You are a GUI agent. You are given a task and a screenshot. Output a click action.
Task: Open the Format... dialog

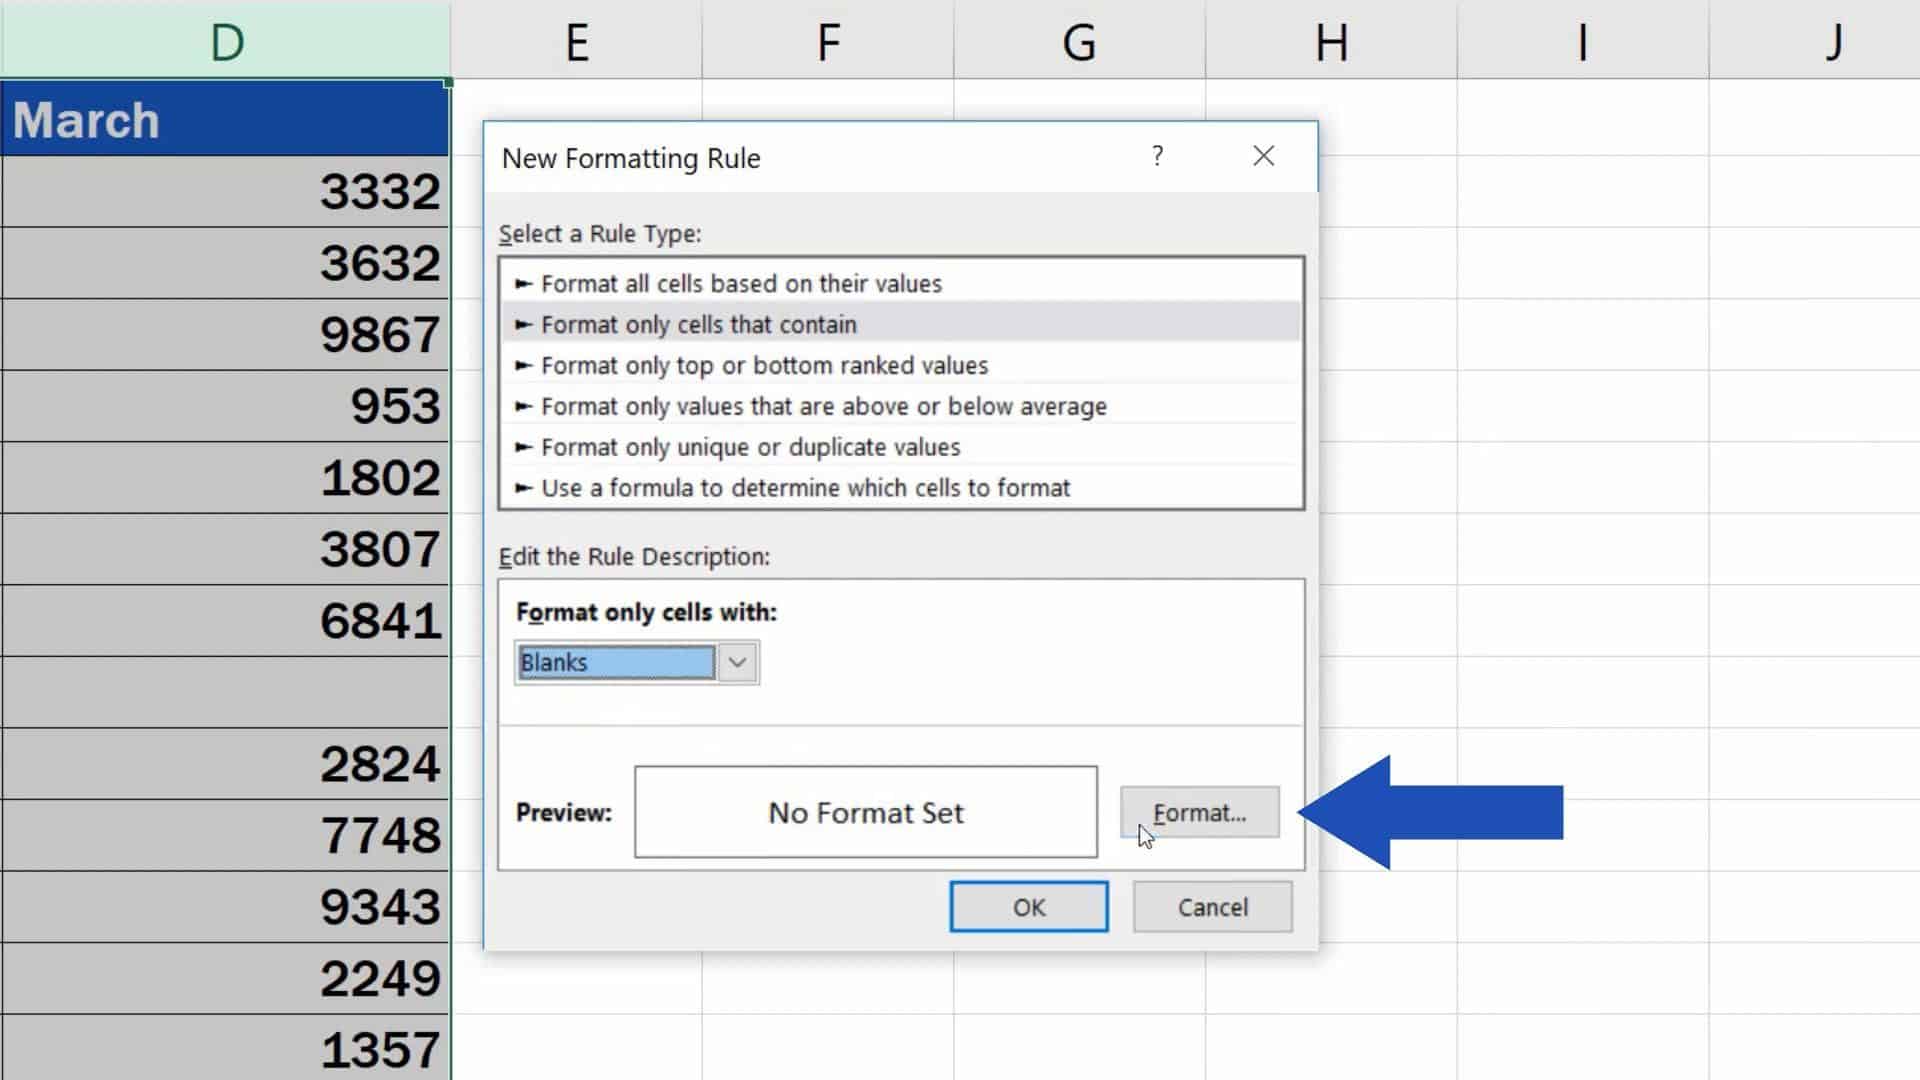[1199, 812]
